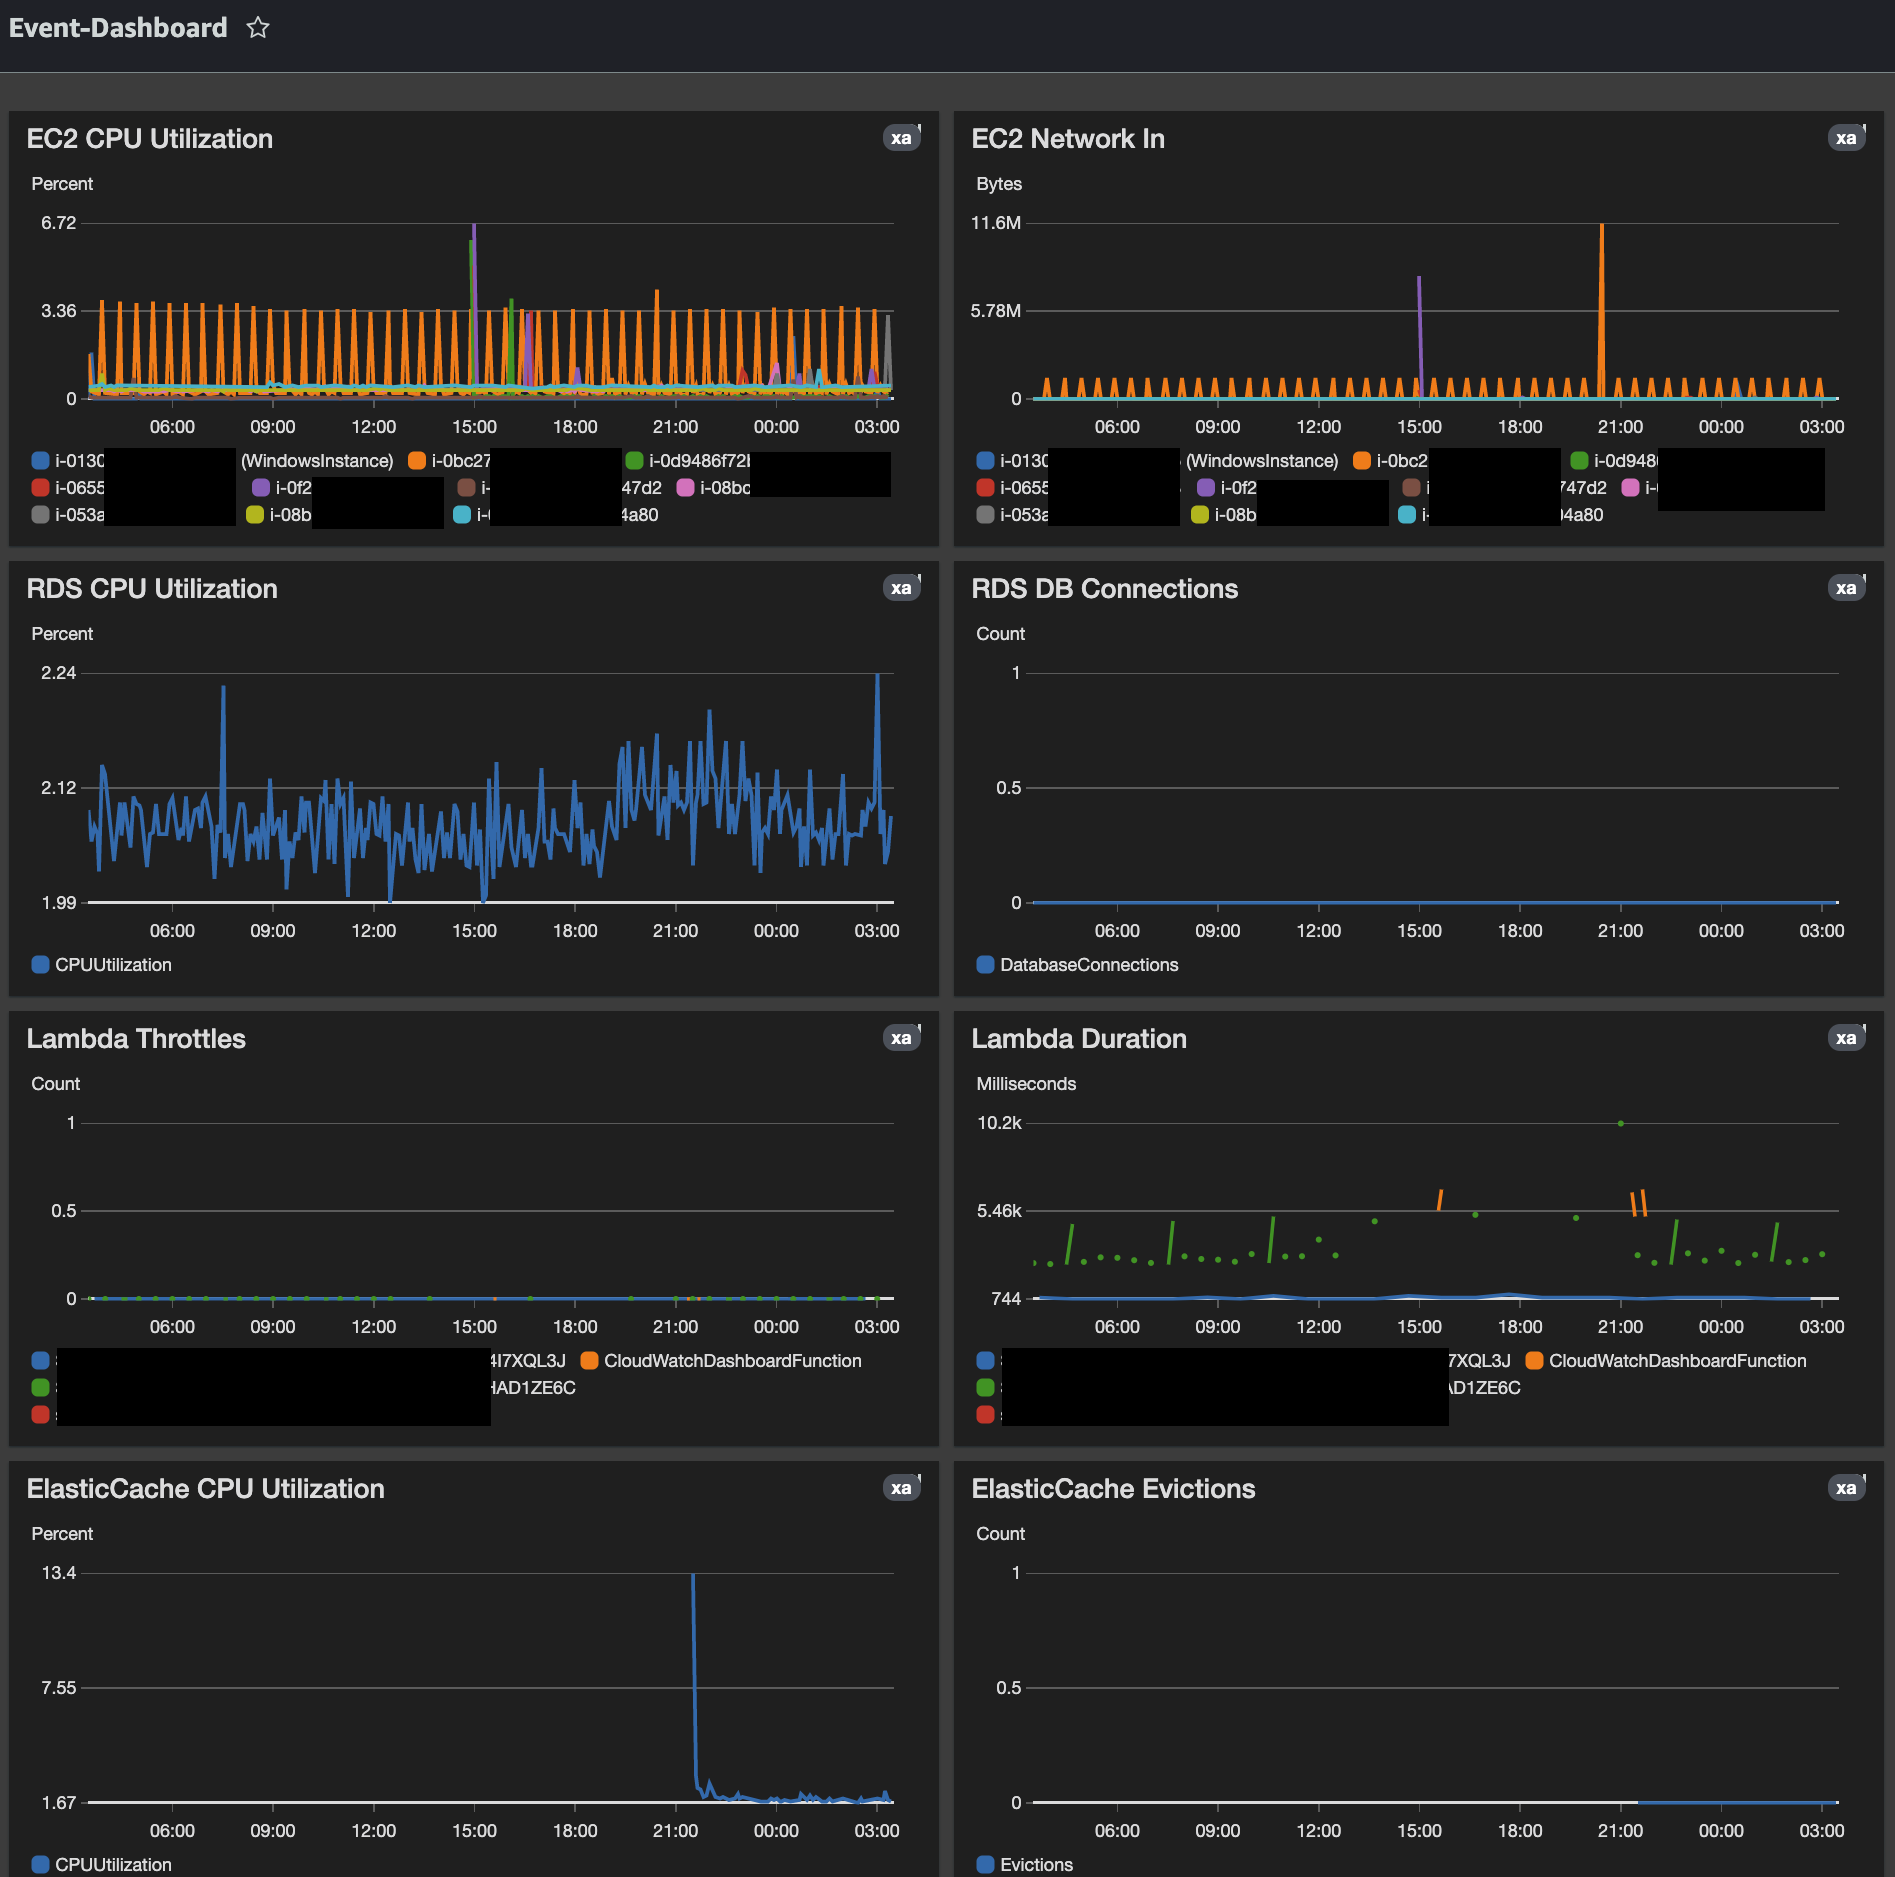
Task: Select the WindowsInstance legend entry in EC2 CPU chart
Action: tap(315, 461)
